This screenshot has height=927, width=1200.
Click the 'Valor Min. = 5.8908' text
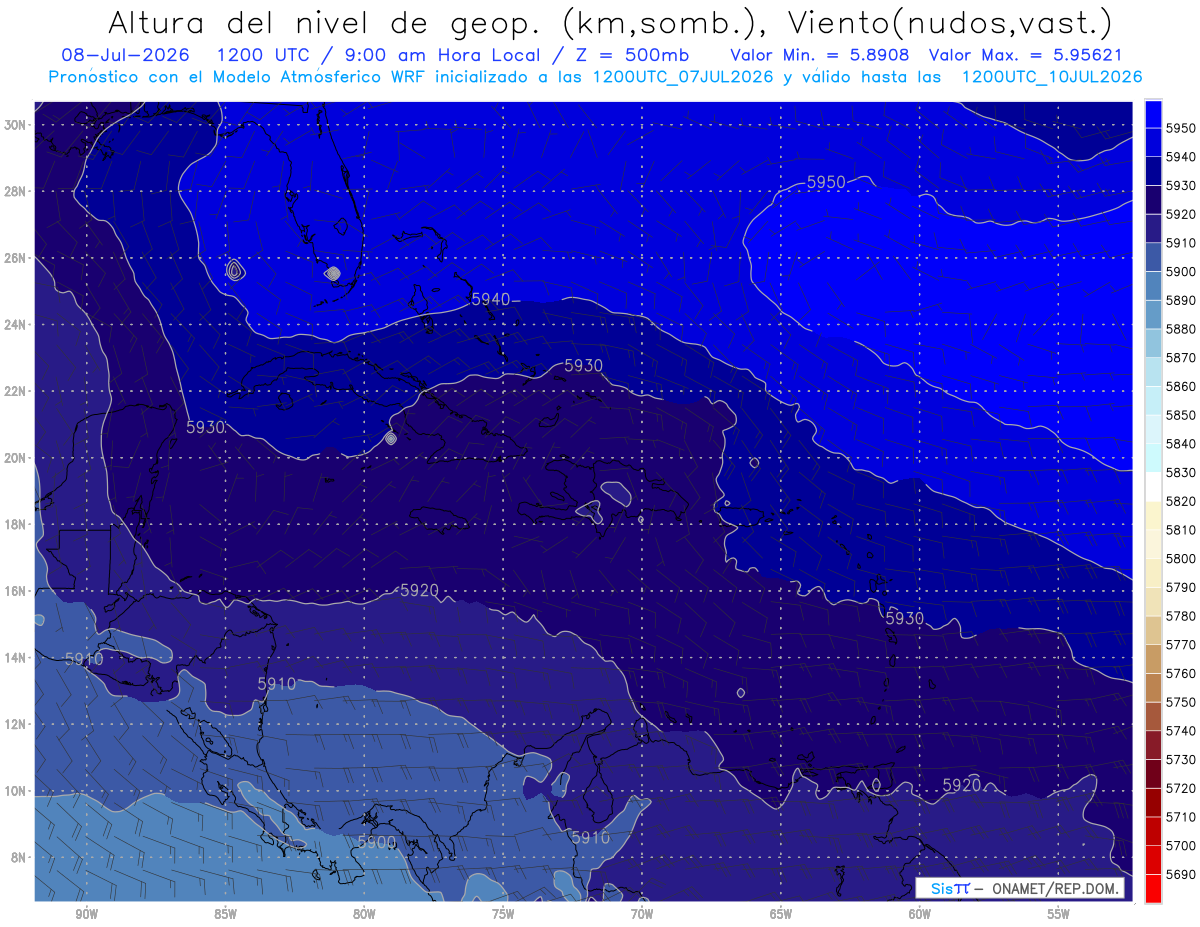pyautogui.click(x=820, y=55)
